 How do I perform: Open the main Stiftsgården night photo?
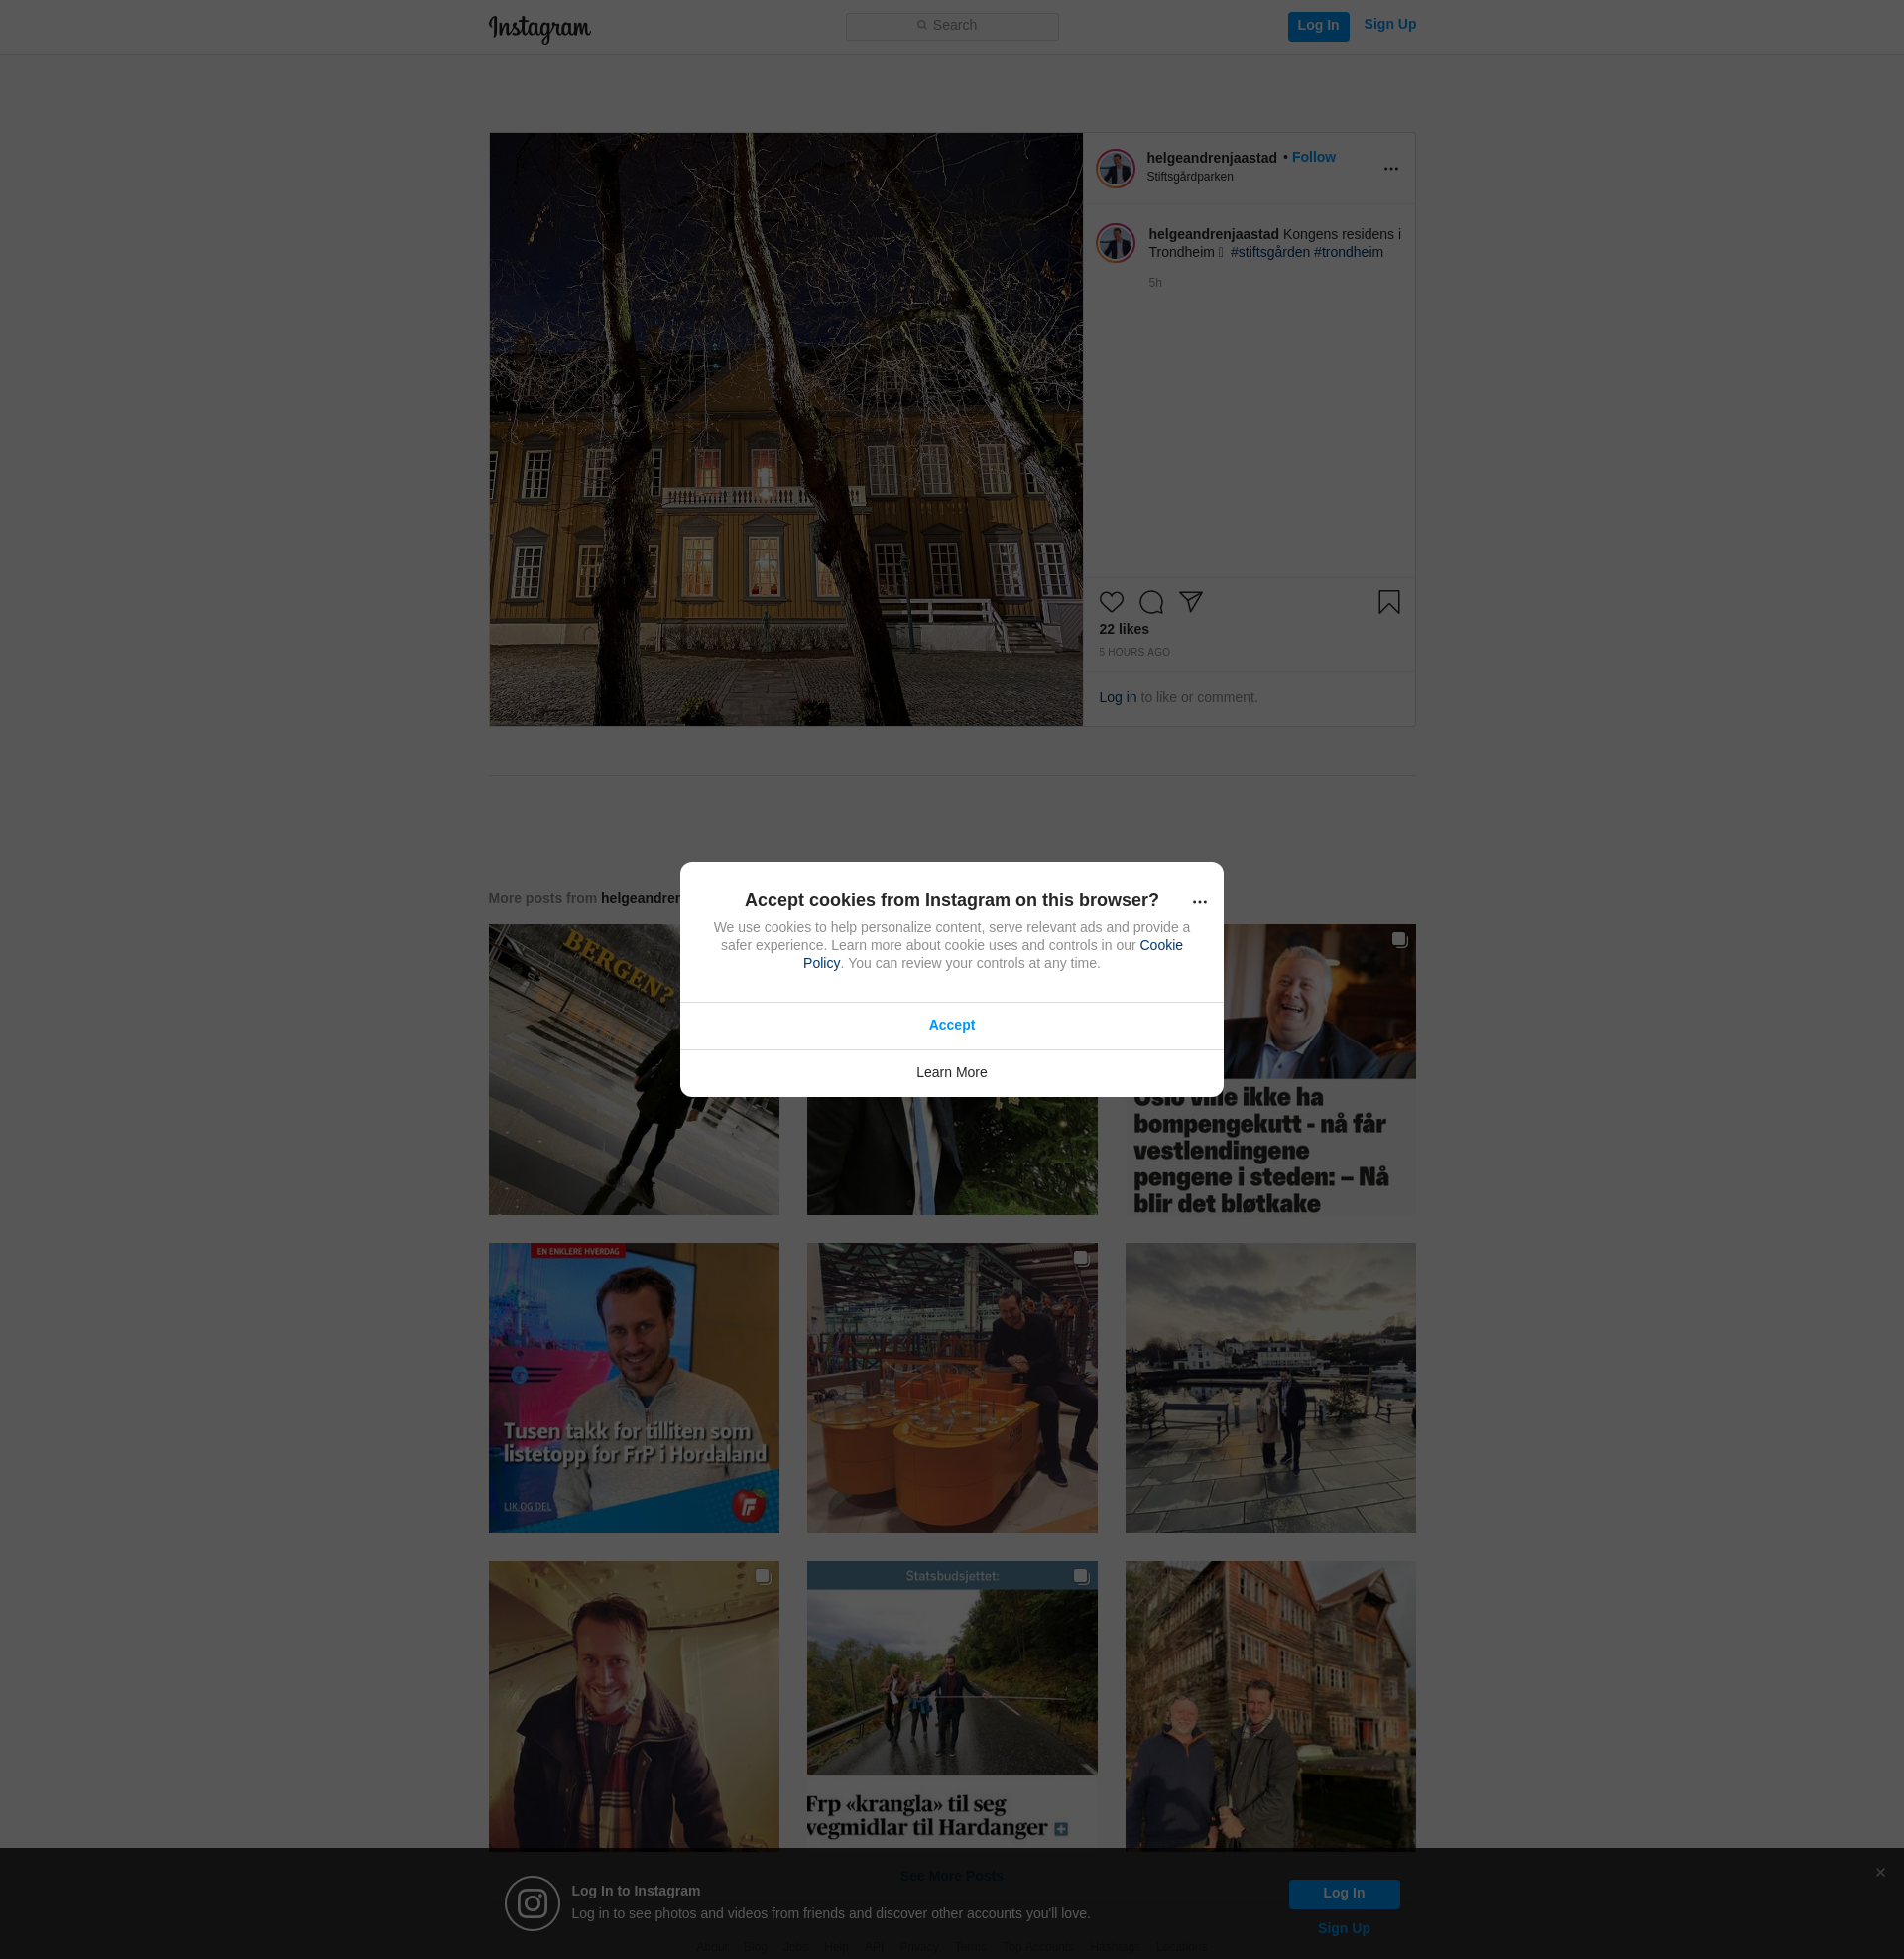pyautogui.click(x=786, y=430)
